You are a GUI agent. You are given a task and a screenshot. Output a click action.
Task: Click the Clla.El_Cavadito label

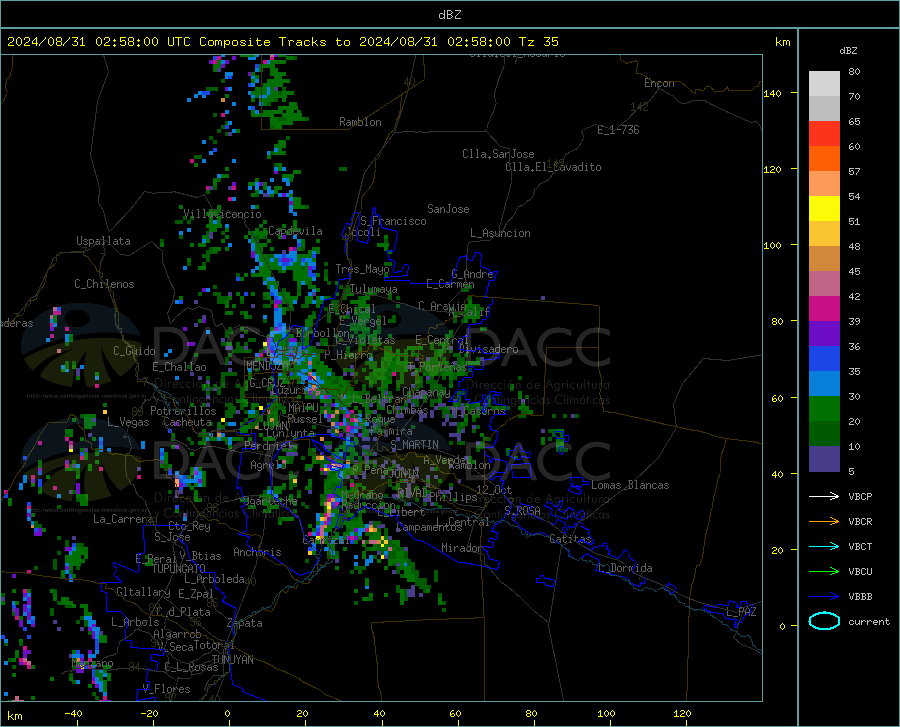[x=553, y=167]
